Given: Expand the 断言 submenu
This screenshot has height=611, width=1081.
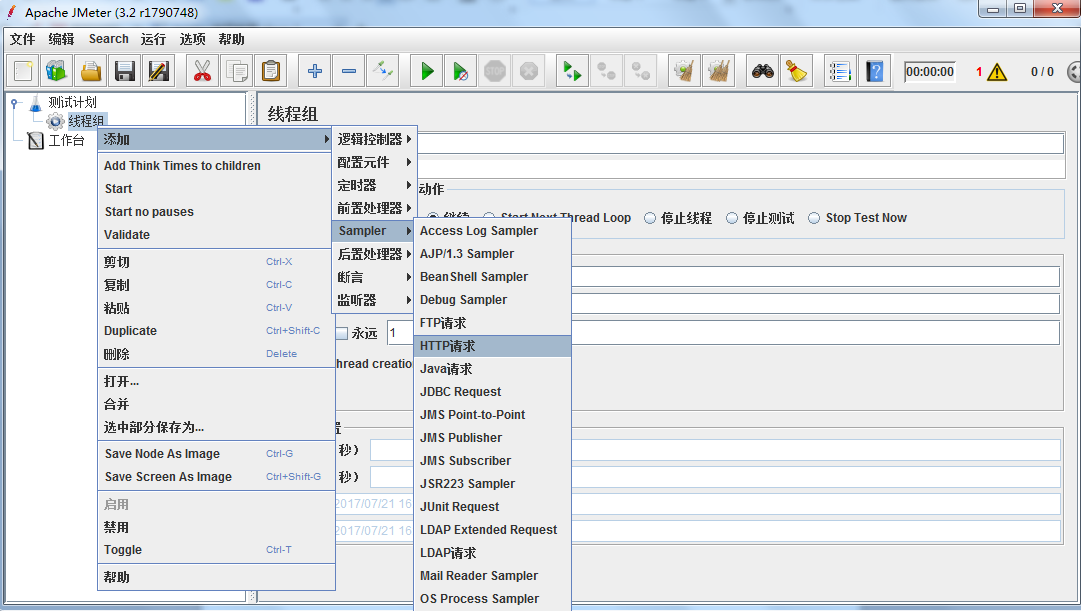Looking at the screenshot, I should point(373,277).
